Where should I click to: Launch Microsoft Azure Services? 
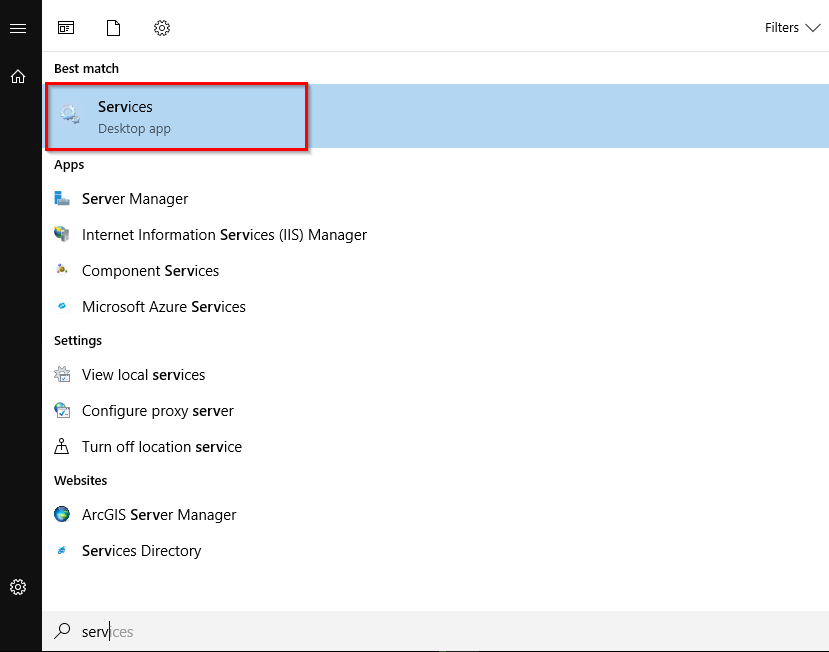[x=163, y=306]
